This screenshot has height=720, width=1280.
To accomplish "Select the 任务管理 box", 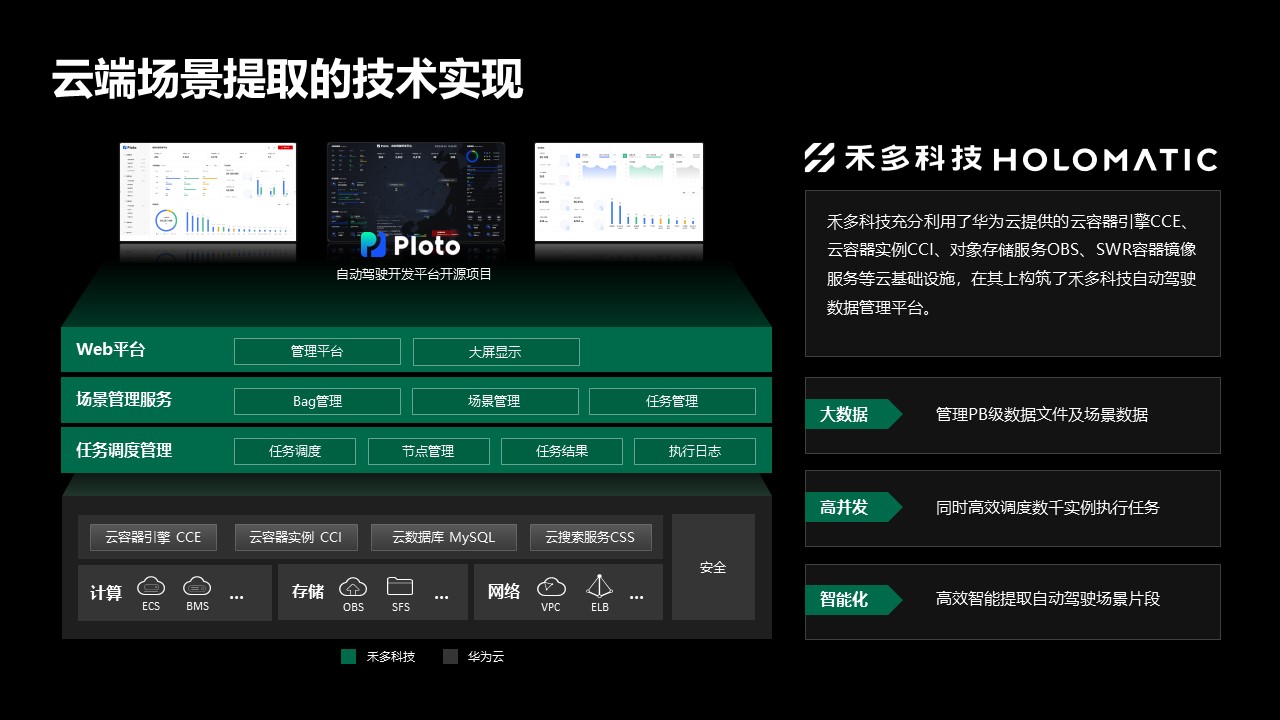I will pyautogui.click(x=672, y=401).
